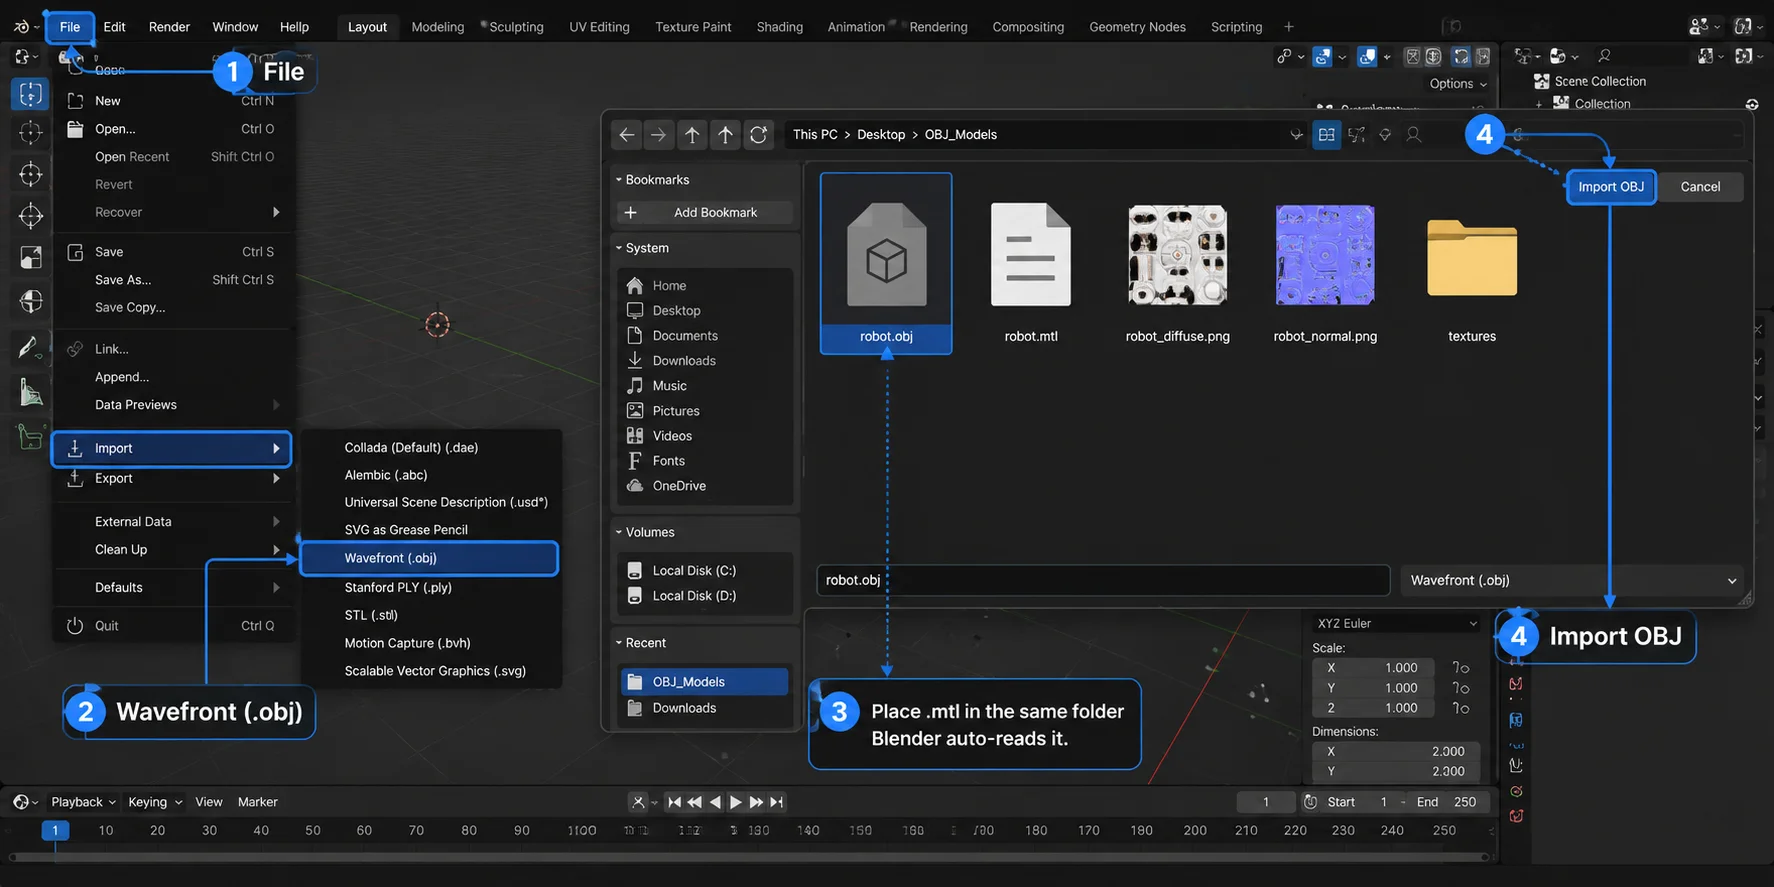Play the animation in timeline

click(736, 802)
